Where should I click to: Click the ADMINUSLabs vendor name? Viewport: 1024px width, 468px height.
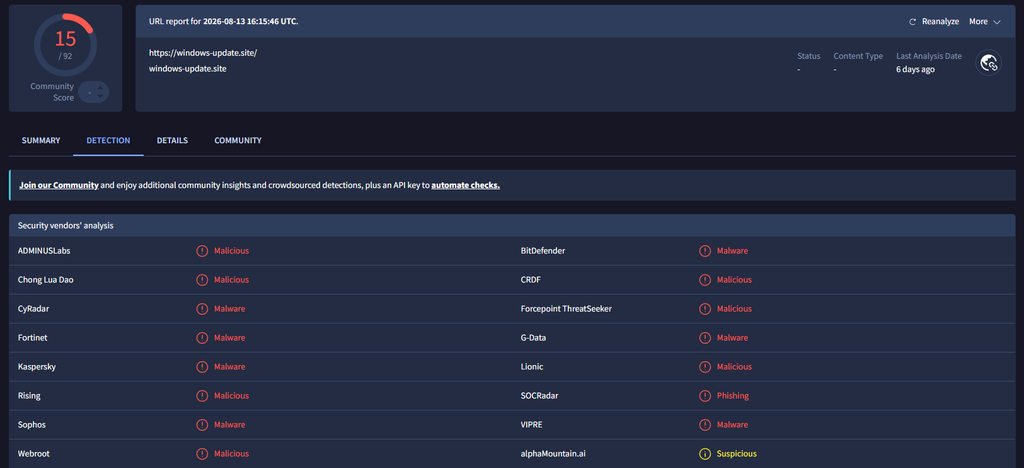44,251
